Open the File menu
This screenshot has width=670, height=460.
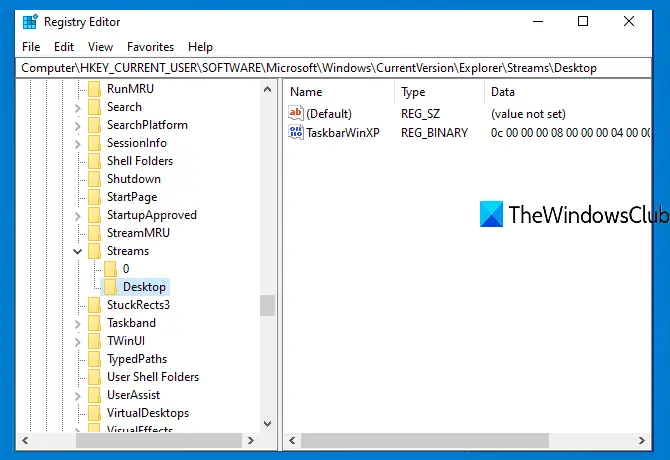point(31,47)
